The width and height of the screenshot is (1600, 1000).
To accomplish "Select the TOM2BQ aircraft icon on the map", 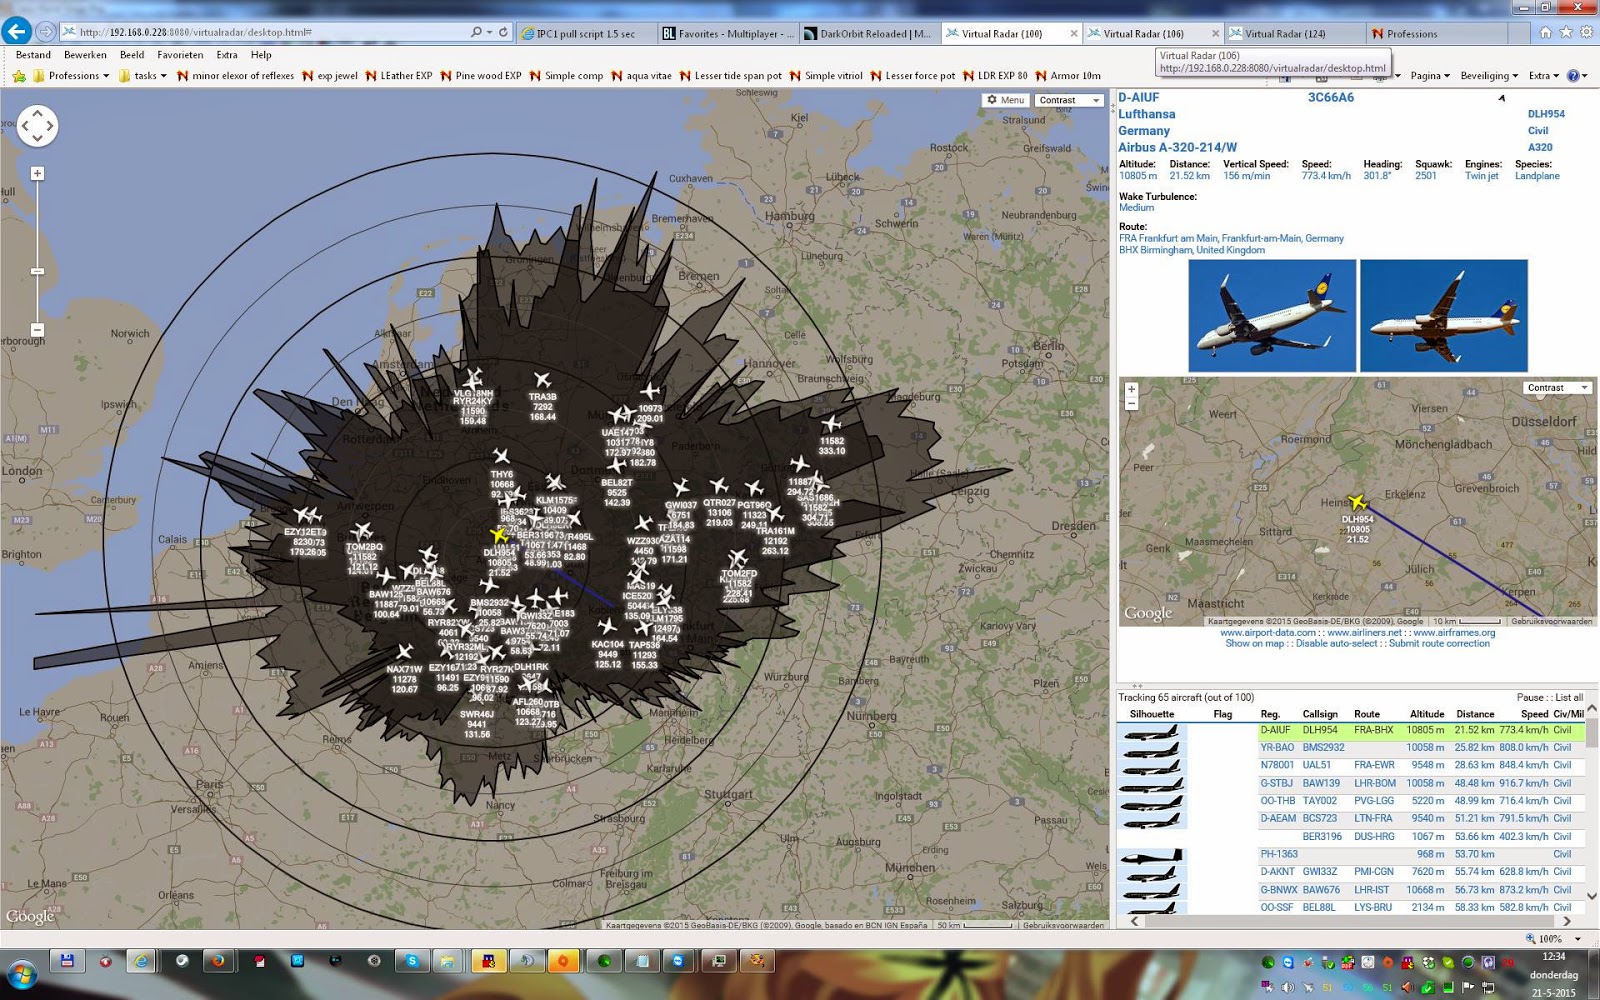I will coord(363,531).
